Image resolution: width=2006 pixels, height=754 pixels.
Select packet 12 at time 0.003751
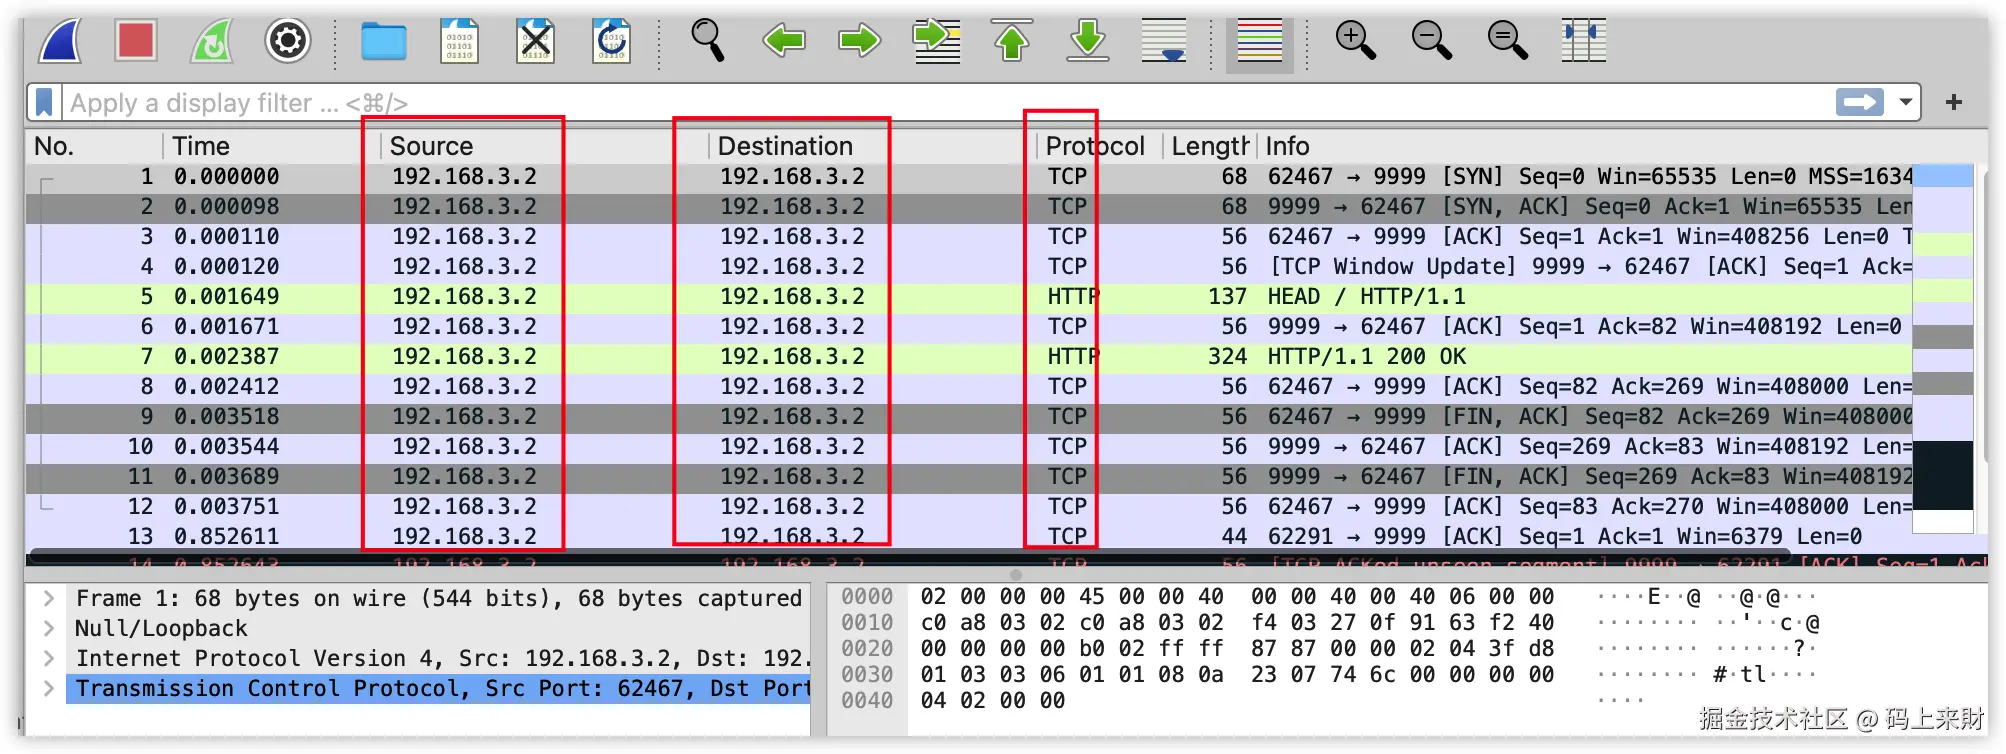(x=969, y=507)
